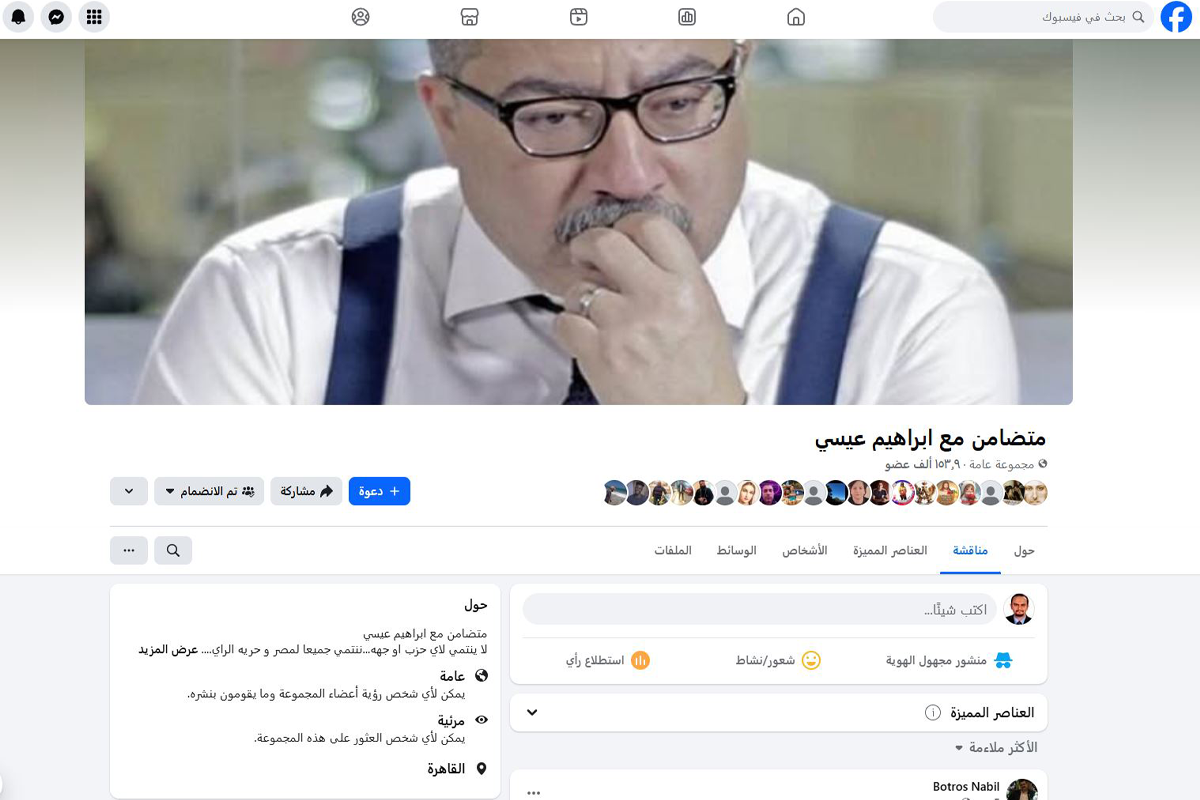The image size is (1200, 800).
Task: Go to the Home icon in the top navigation
Action: tap(796, 17)
